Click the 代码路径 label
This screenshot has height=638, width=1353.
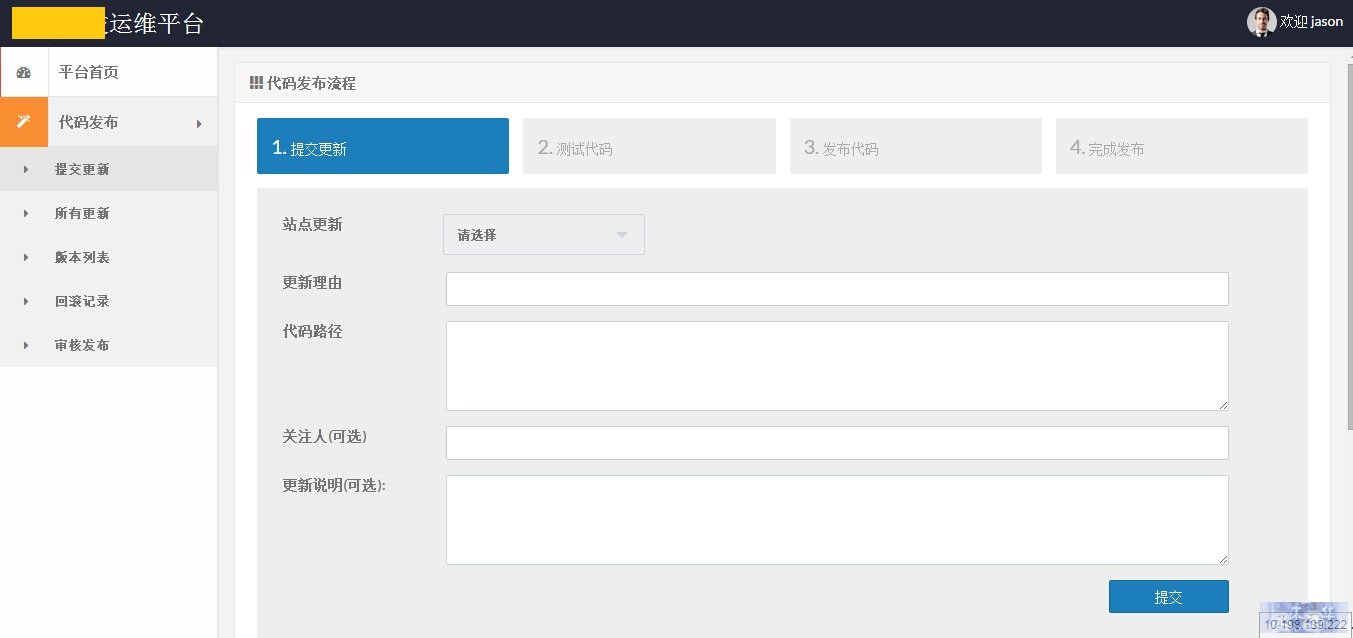313,331
